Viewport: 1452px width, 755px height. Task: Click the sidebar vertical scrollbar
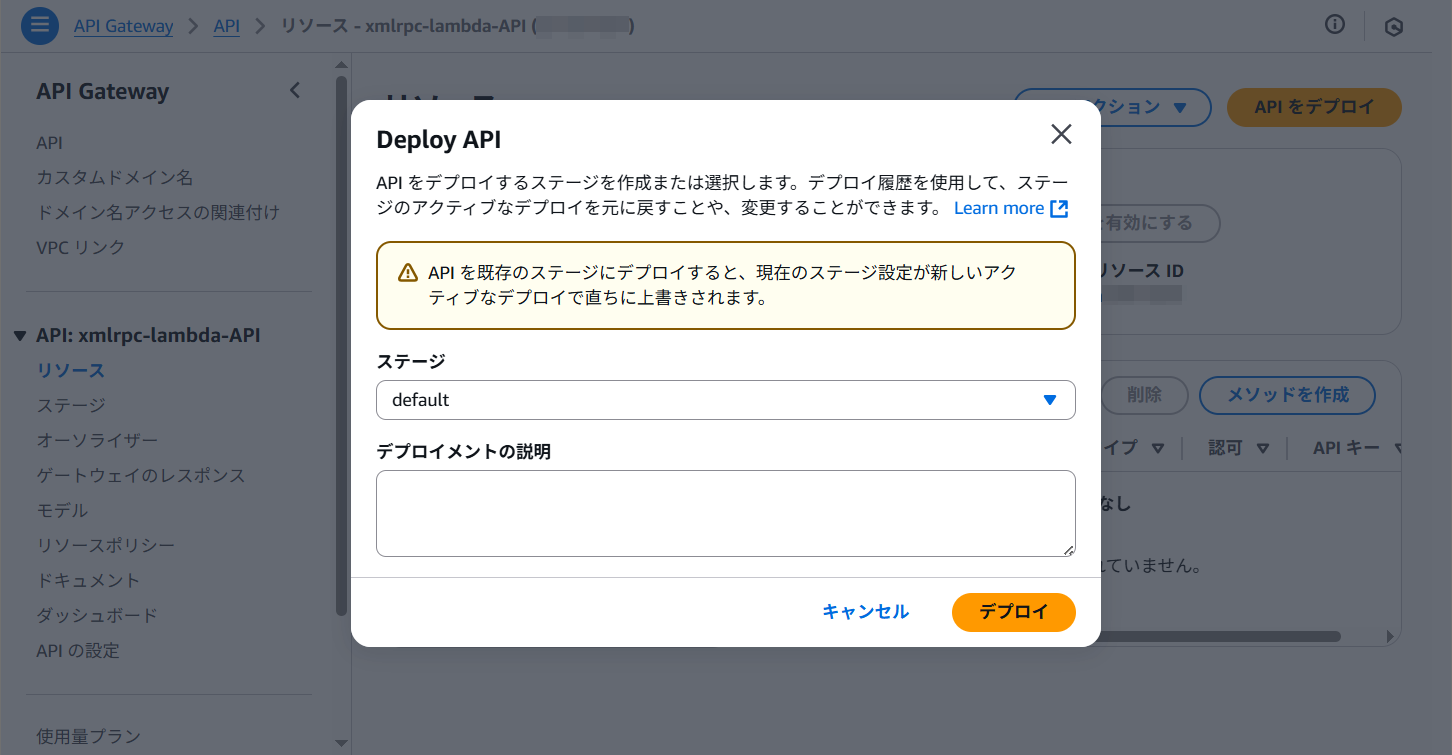tap(341, 340)
